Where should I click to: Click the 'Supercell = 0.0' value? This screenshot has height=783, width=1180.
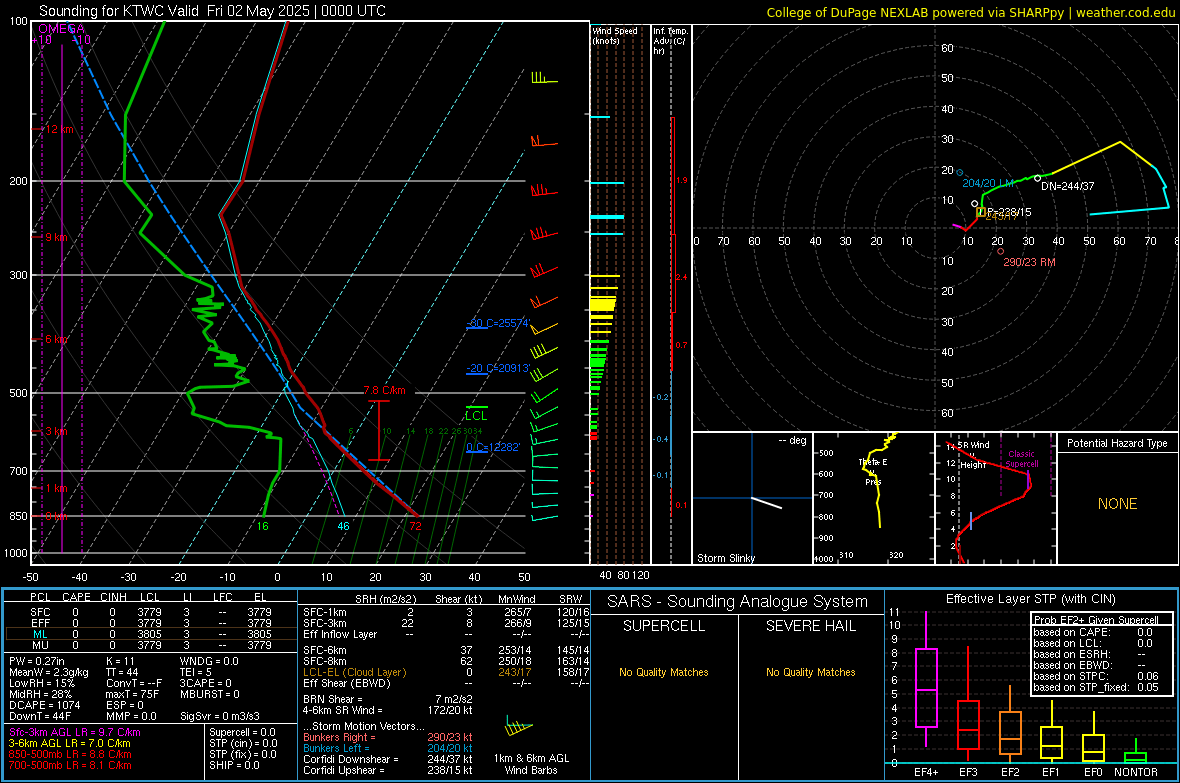point(242,732)
